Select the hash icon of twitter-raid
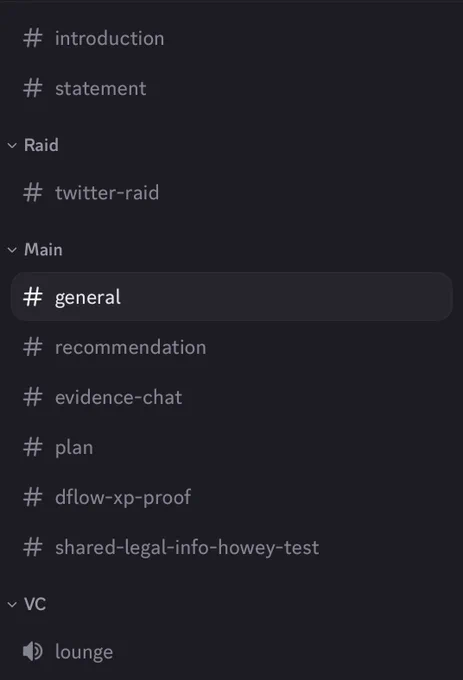The height and width of the screenshot is (680, 463). (x=33, y=193)
